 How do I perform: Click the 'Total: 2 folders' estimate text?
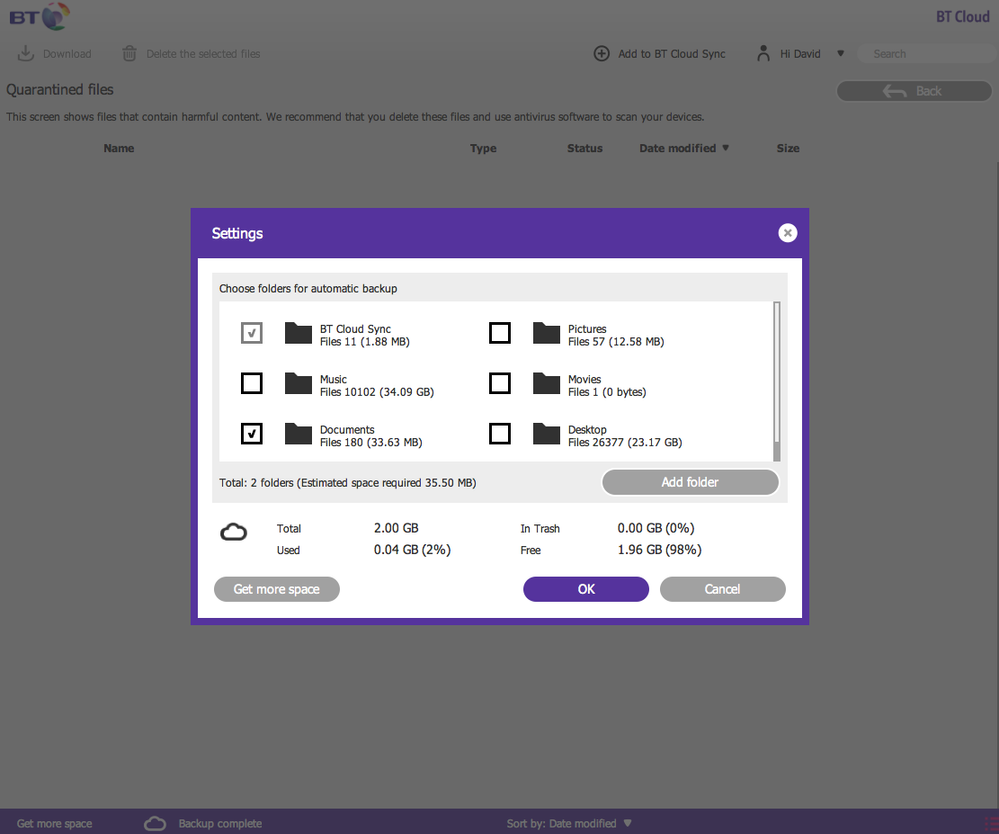tap(347, 483)
